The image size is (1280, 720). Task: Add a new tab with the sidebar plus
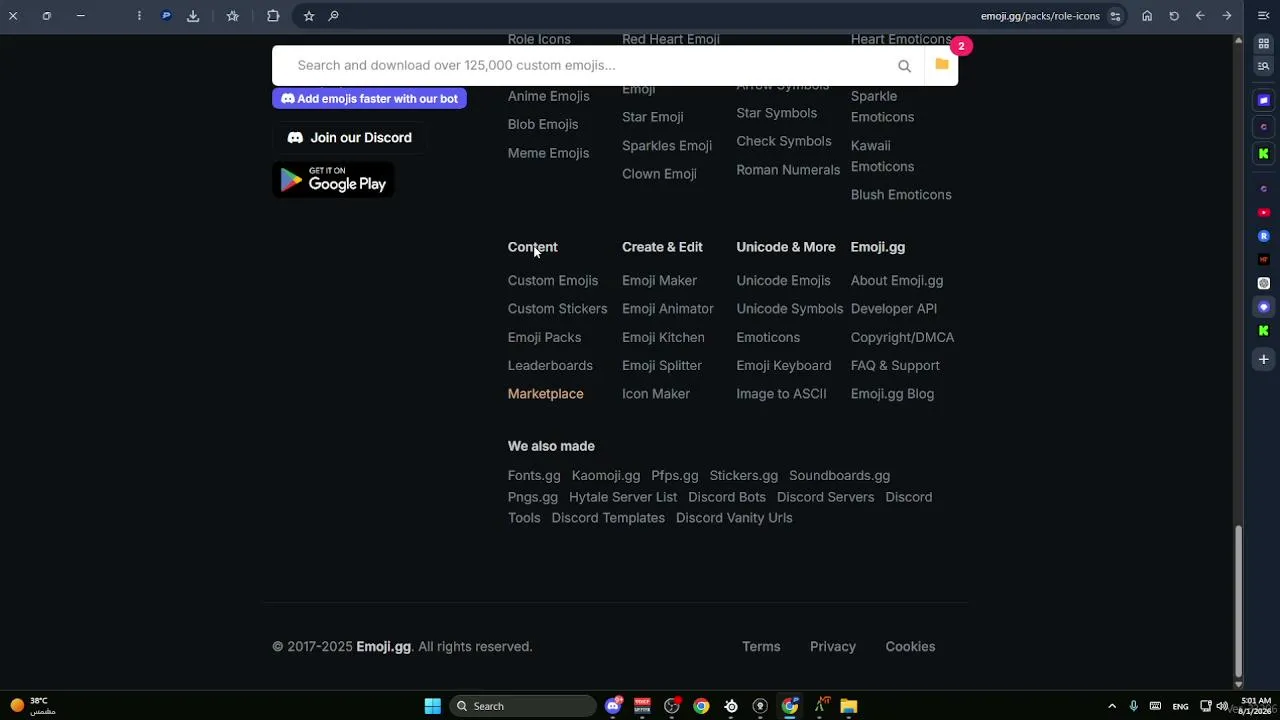(x=1264, y=359)
